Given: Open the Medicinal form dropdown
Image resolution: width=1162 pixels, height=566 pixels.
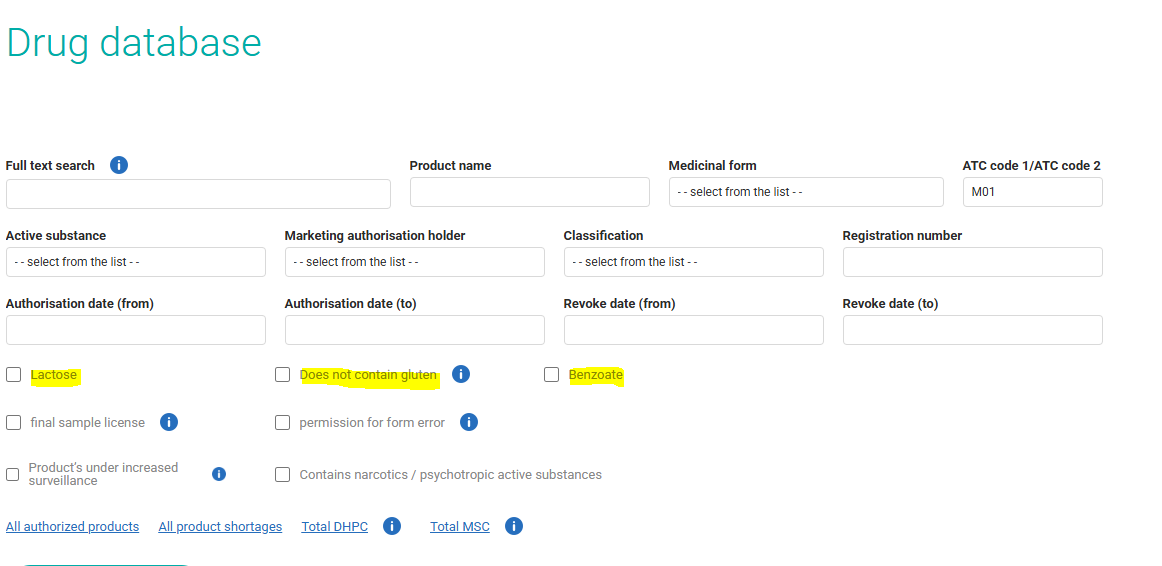Looking at the screenshot, I should (805, 192).
